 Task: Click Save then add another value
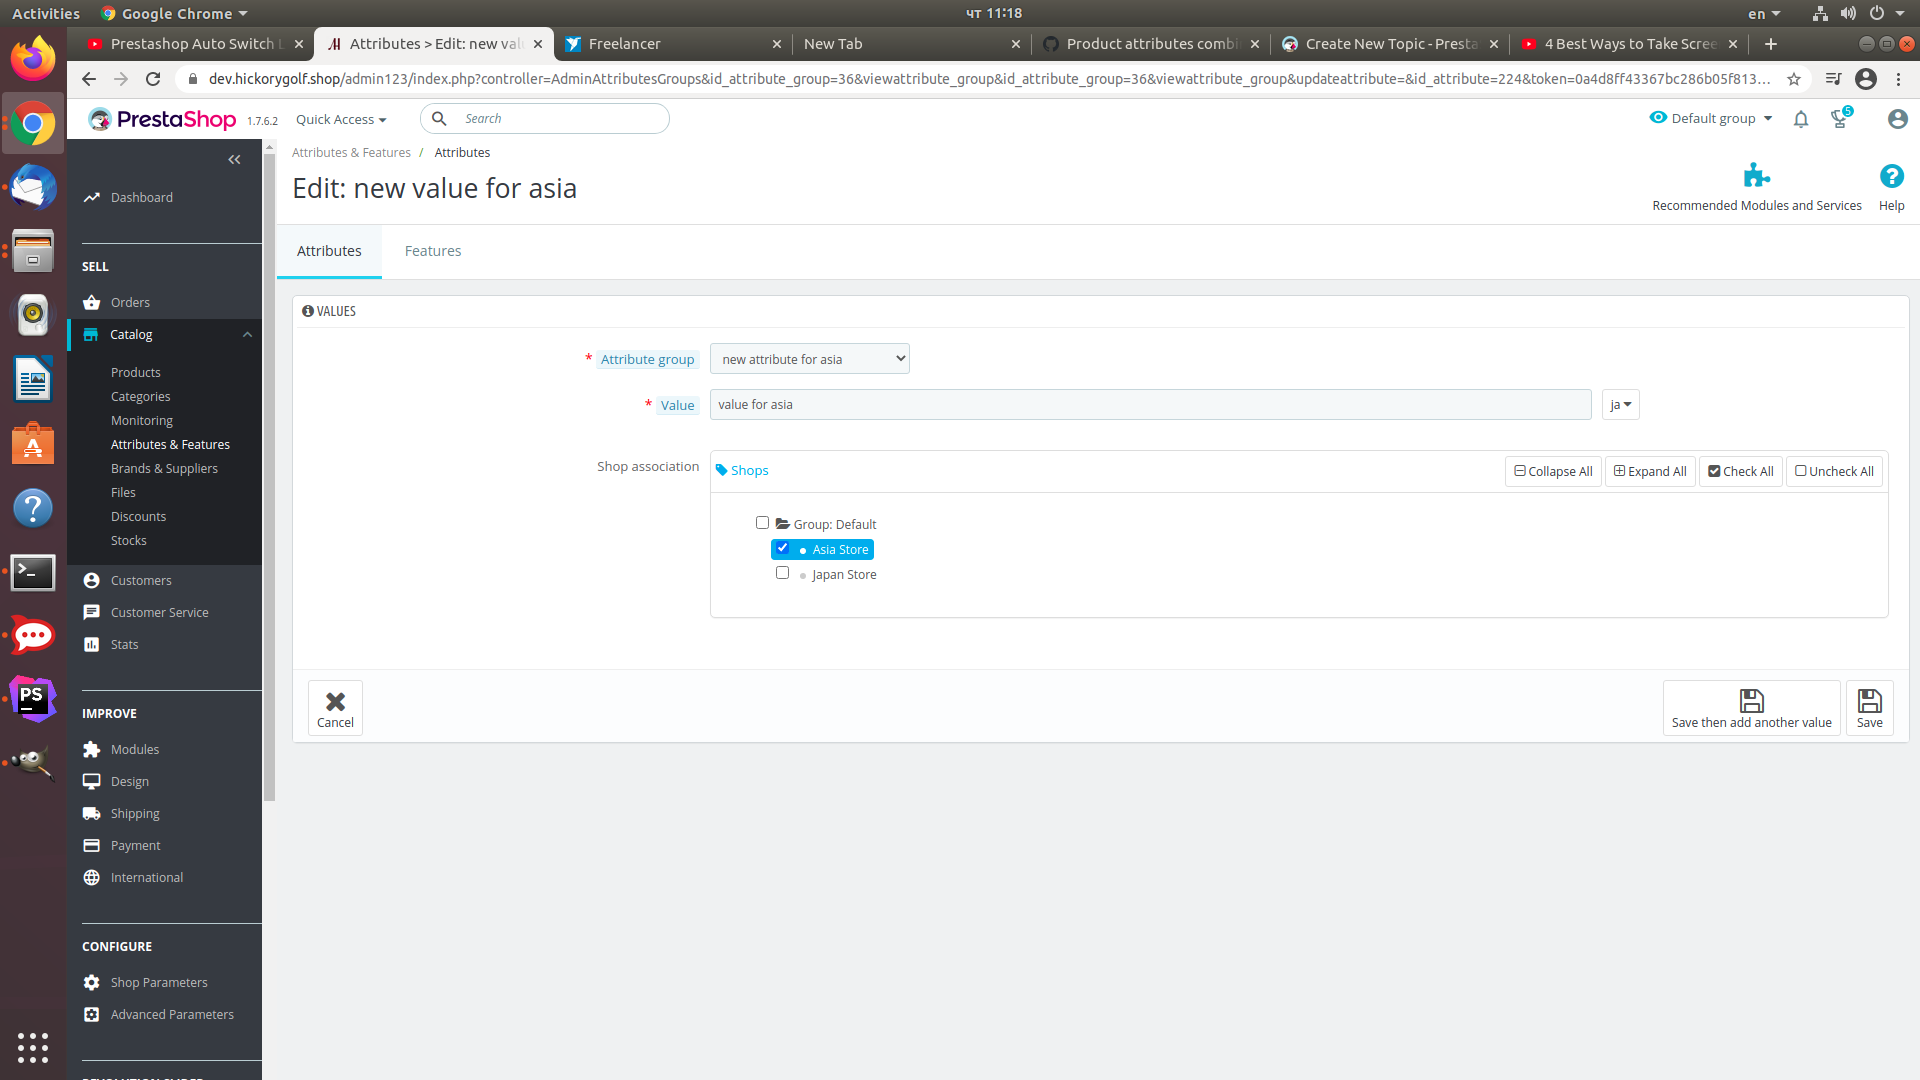coord(1751,708)
